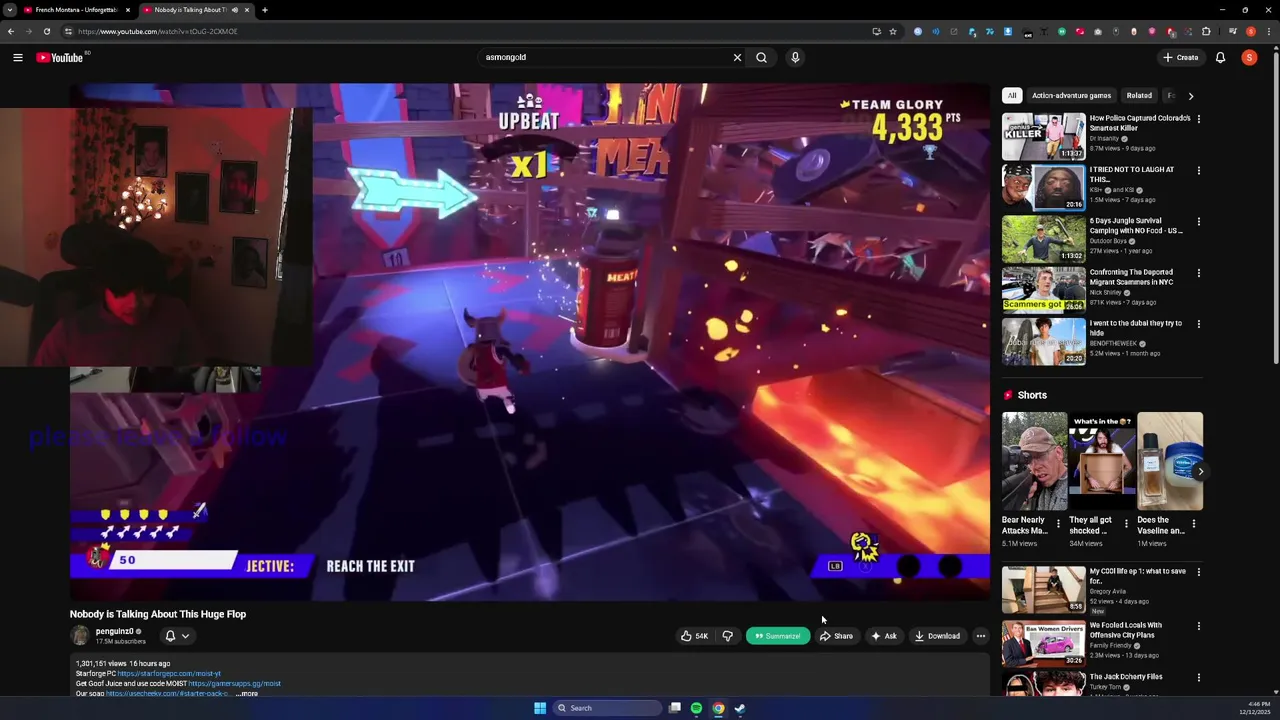Screen dimensions: 1280x720
Task: Reload the page in Chrome
Action: 46,31
